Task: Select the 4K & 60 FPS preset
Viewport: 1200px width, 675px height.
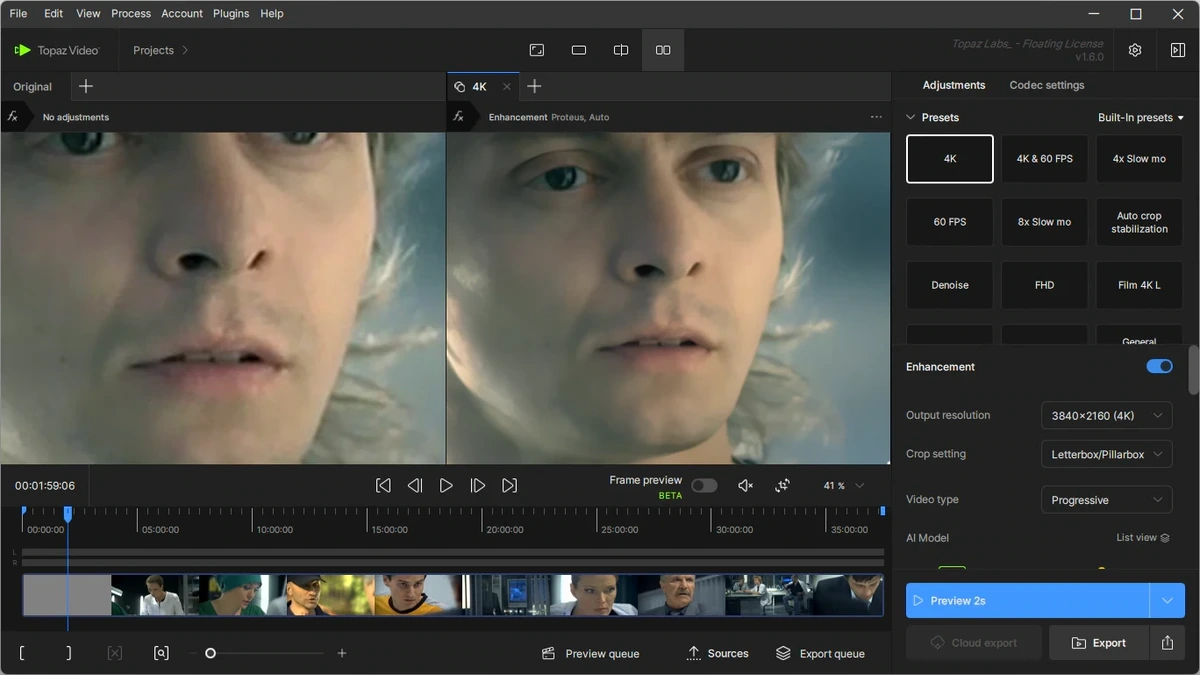Action: tap(1045, 159)
